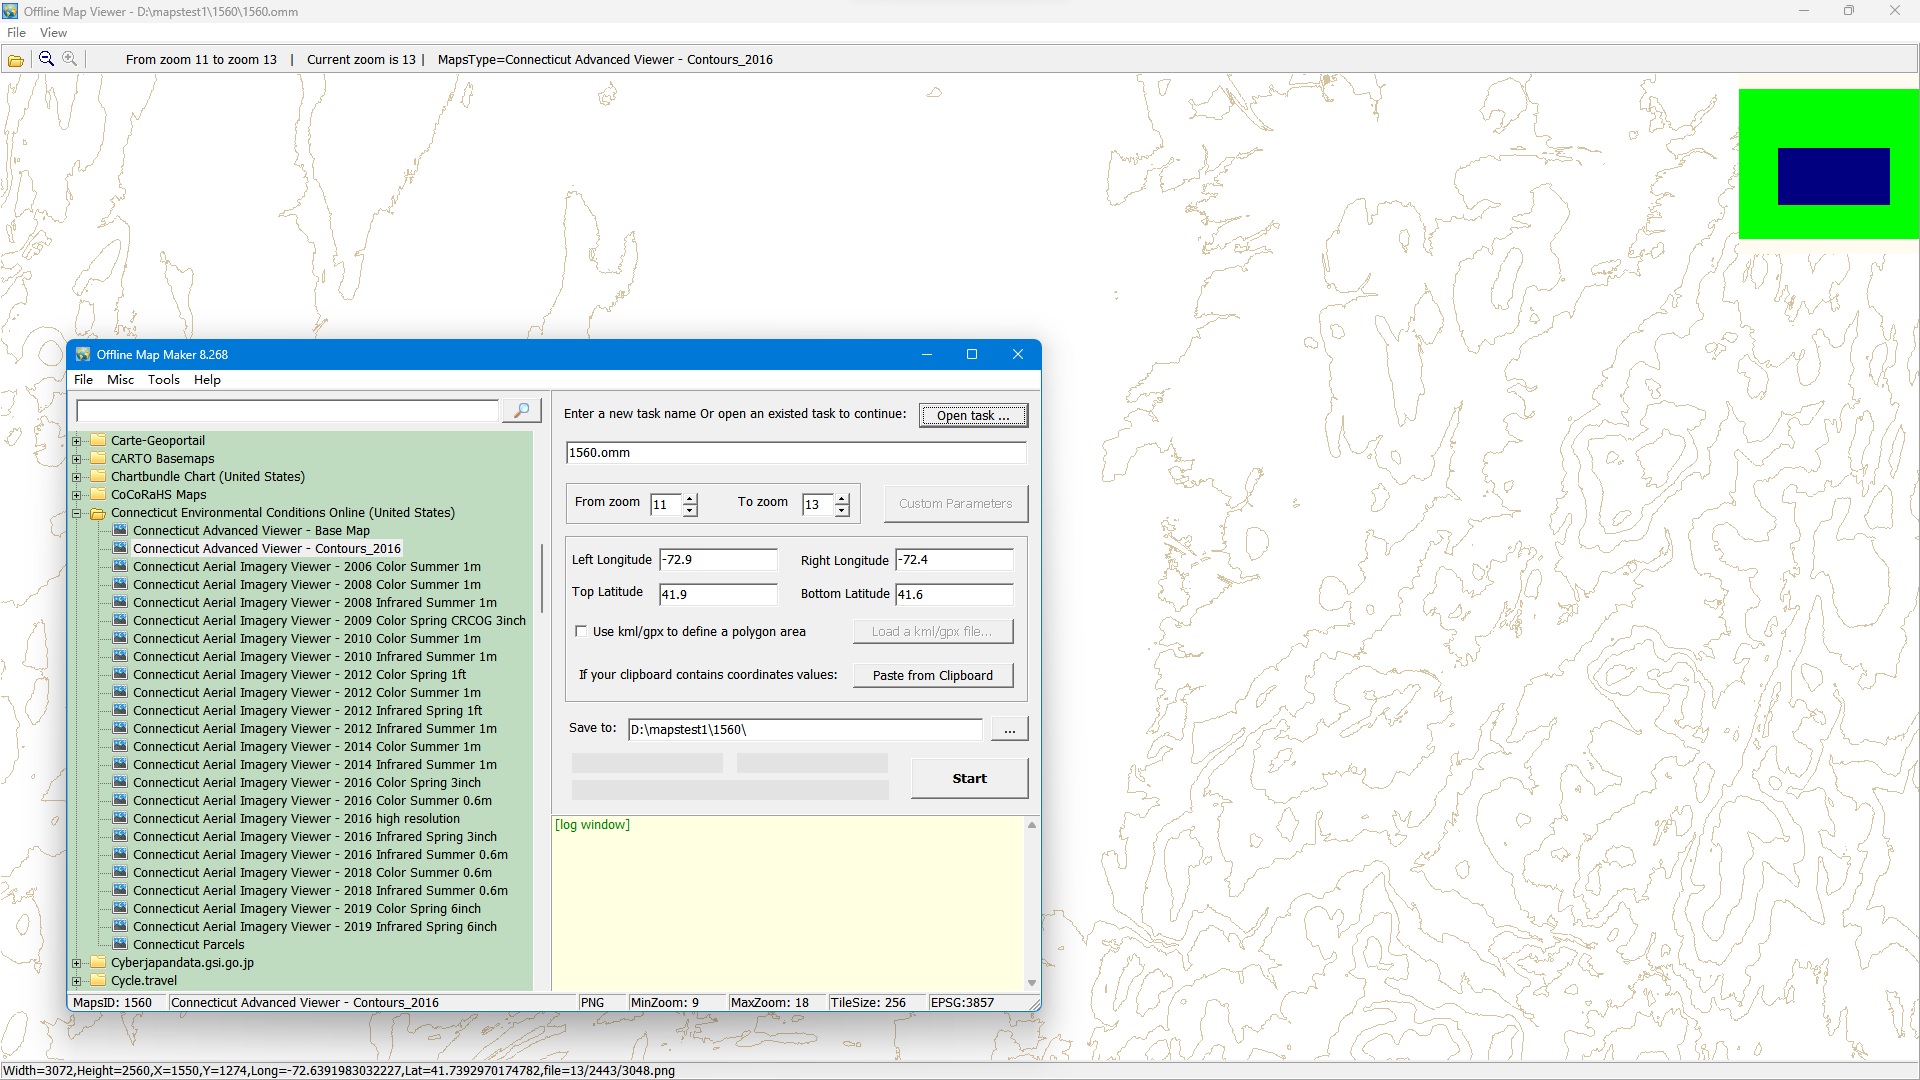Click the folder icon of Cycle.travel
This screenshot has width=1920, height=1080.
tap(98, 980)
